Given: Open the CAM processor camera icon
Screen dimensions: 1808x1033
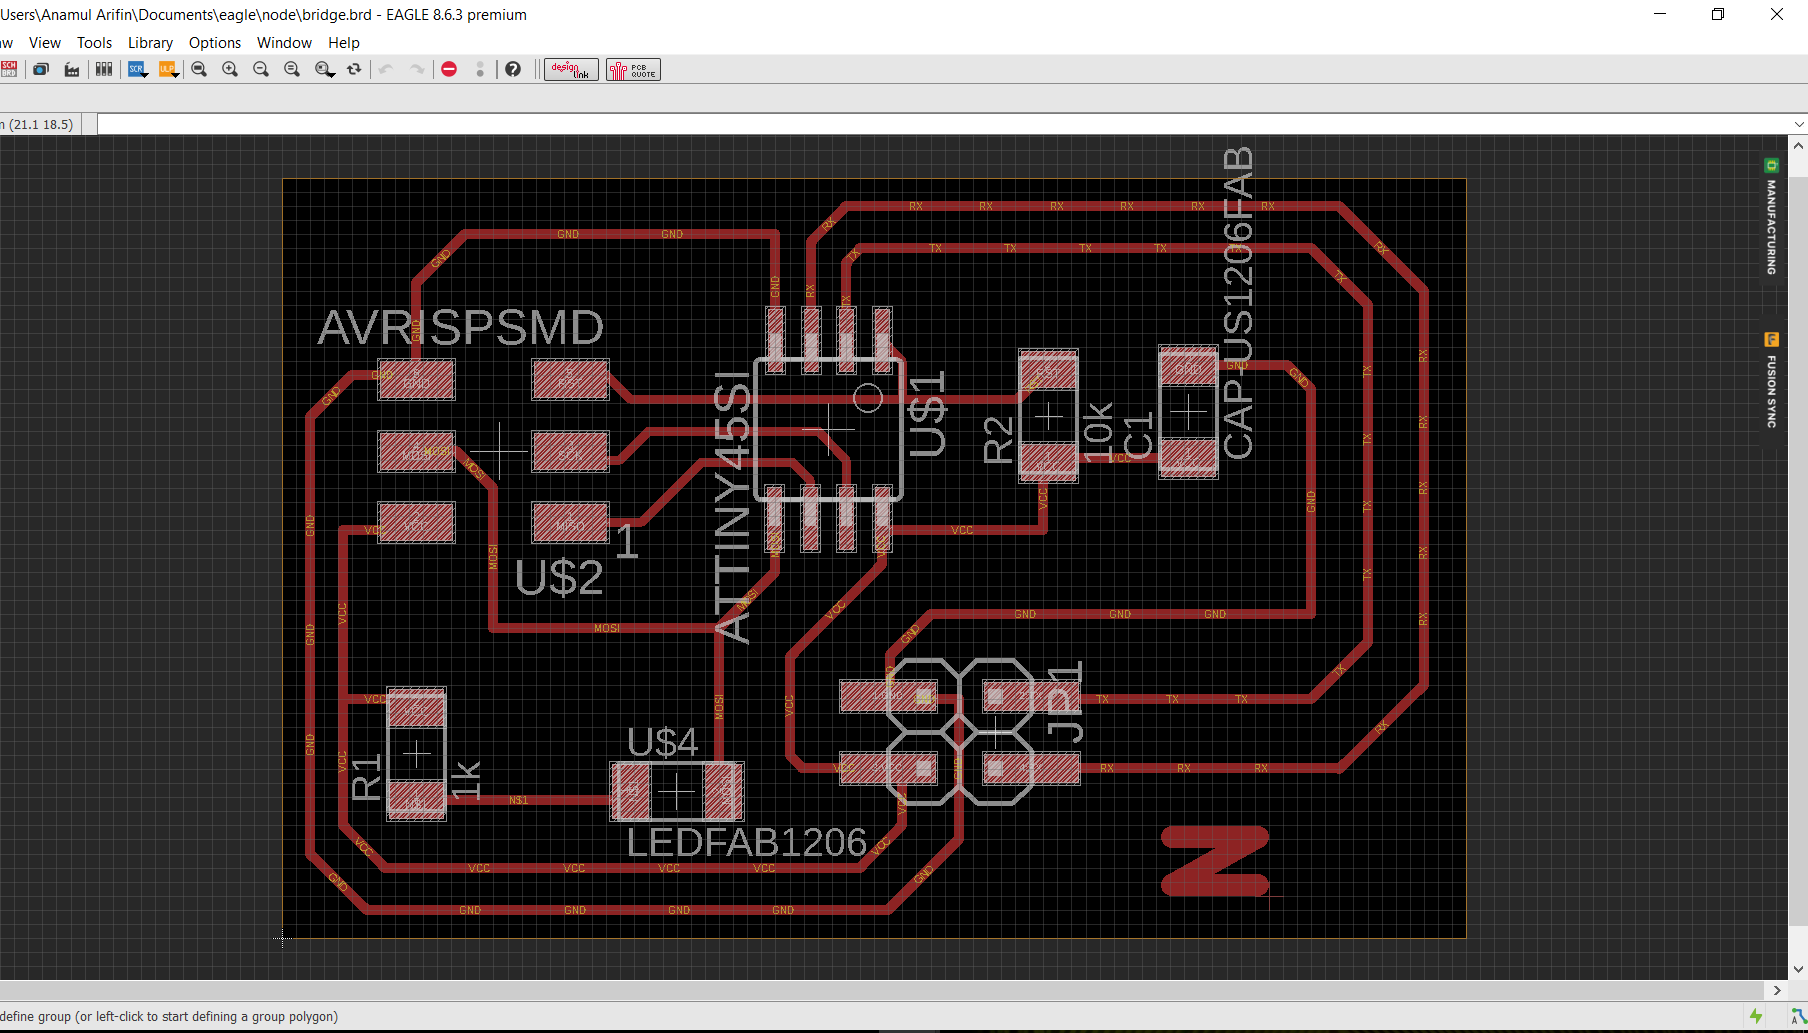Looking at the screenshot, I should pos(41,69).
